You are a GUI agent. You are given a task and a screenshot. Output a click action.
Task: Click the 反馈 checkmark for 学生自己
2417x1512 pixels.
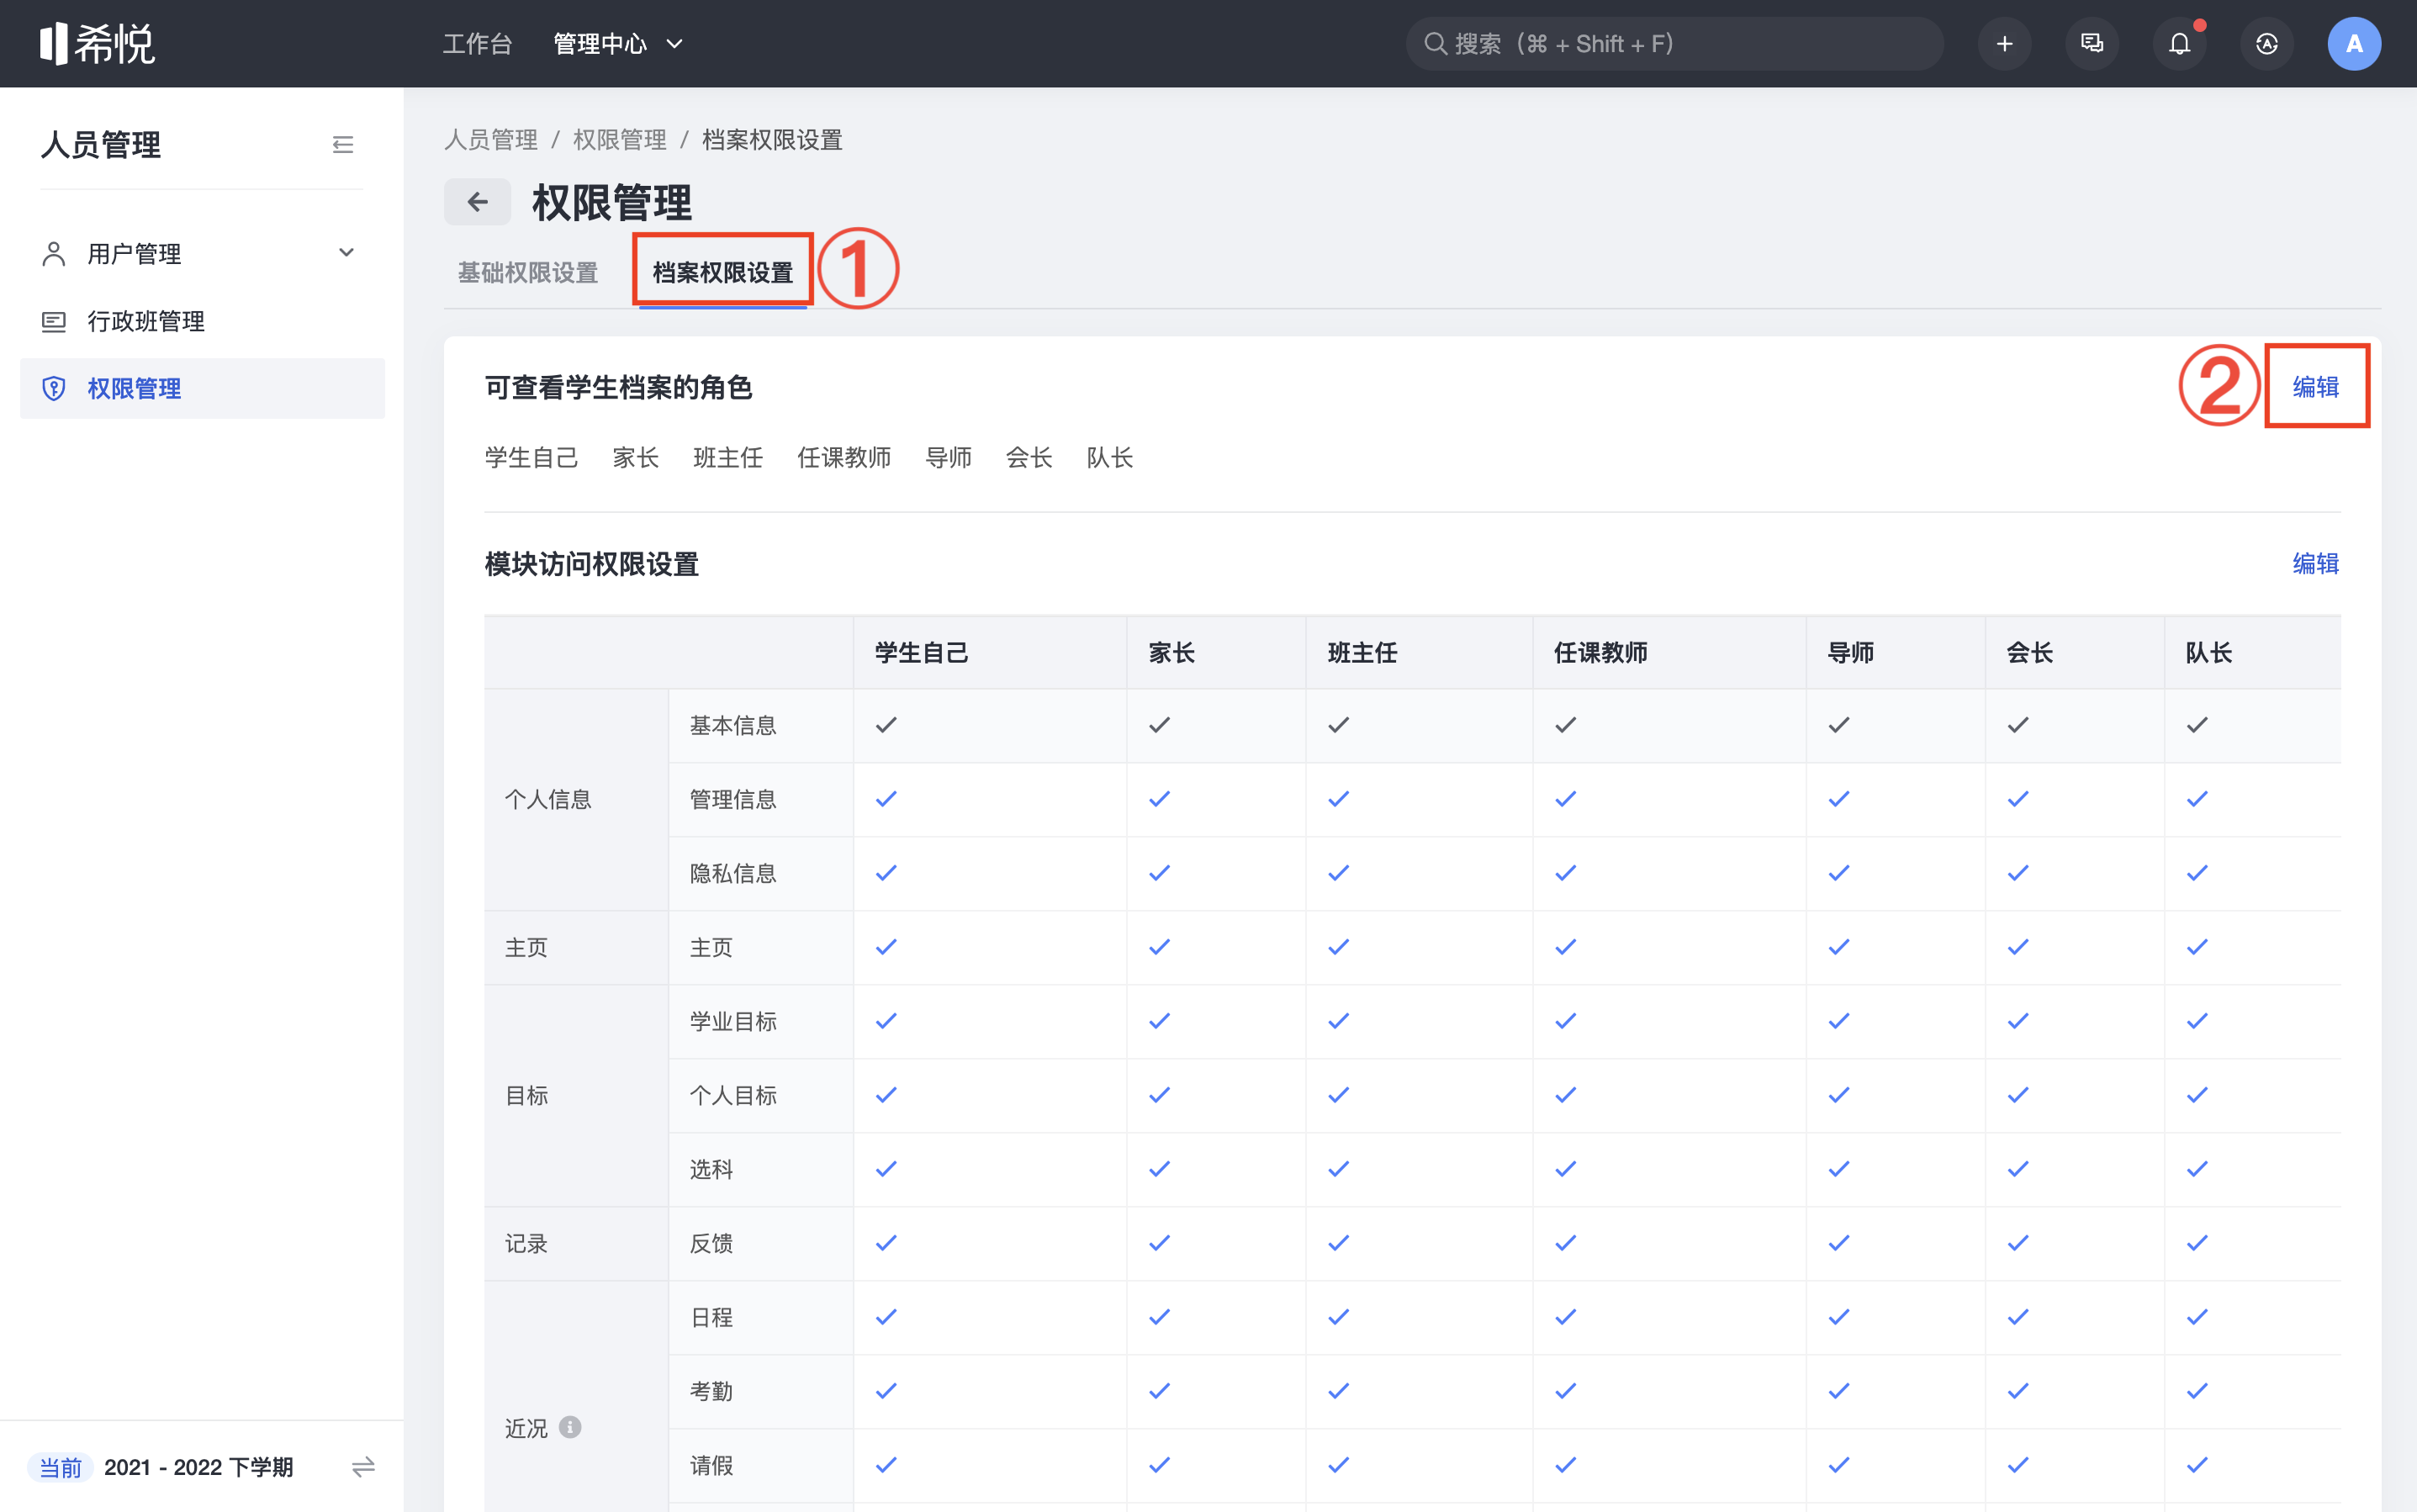[886, 1243]
